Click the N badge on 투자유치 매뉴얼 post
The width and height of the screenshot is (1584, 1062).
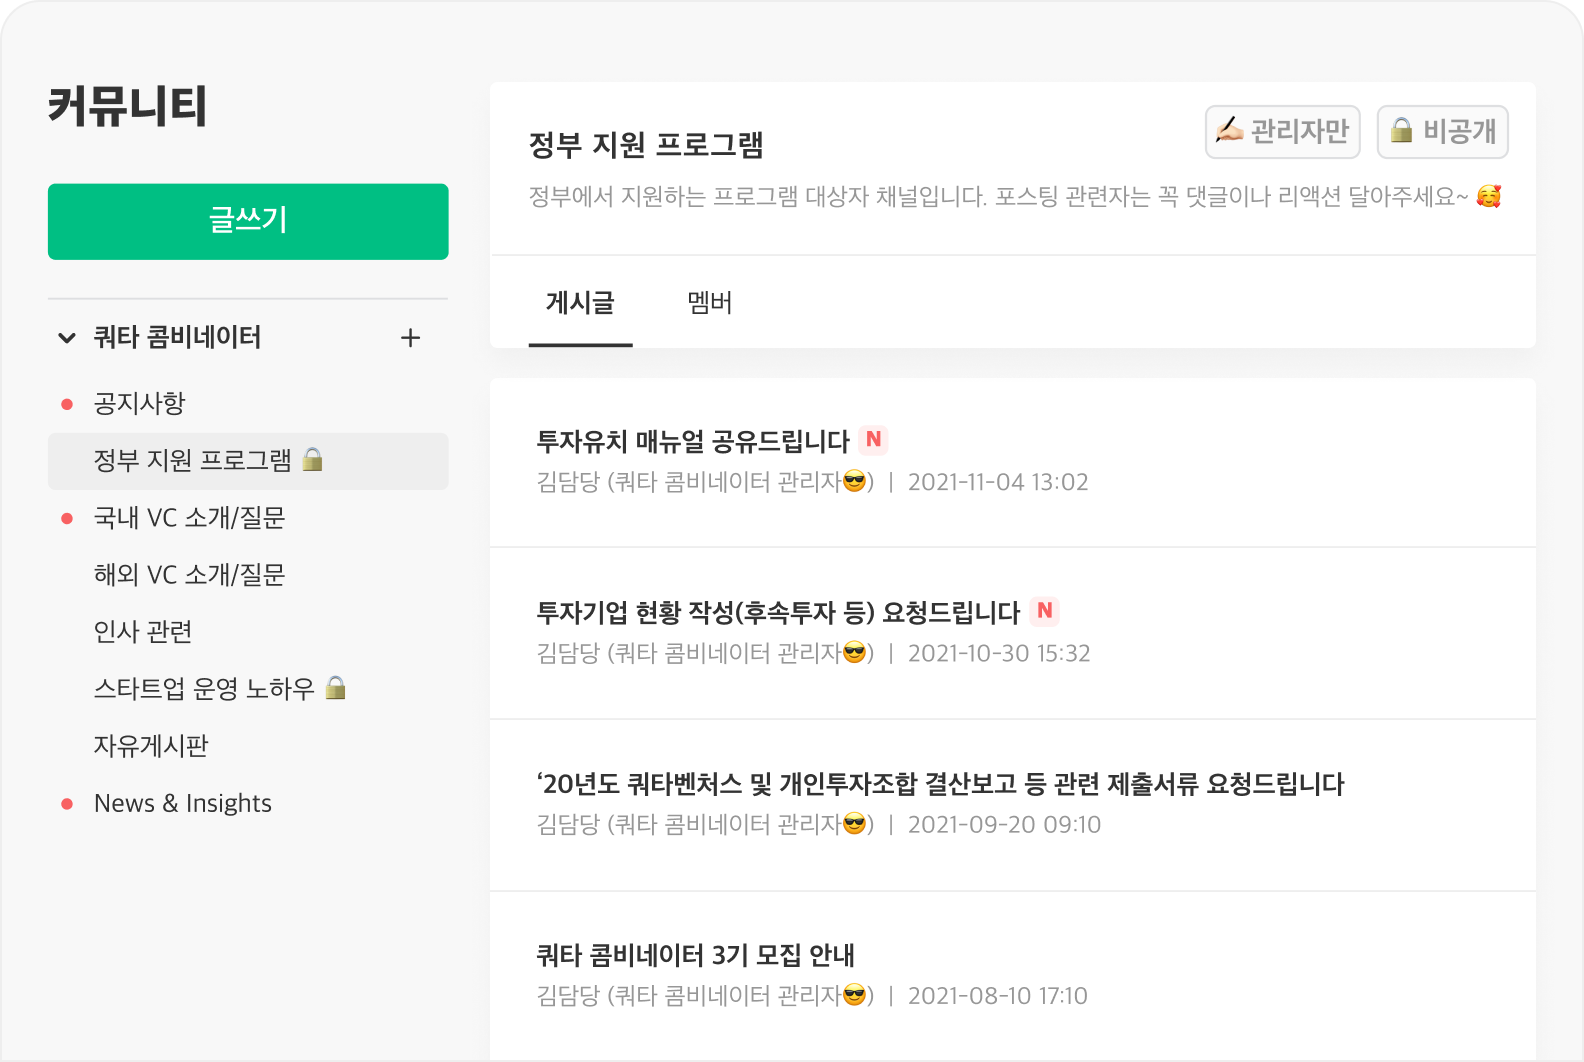[873, 440]
